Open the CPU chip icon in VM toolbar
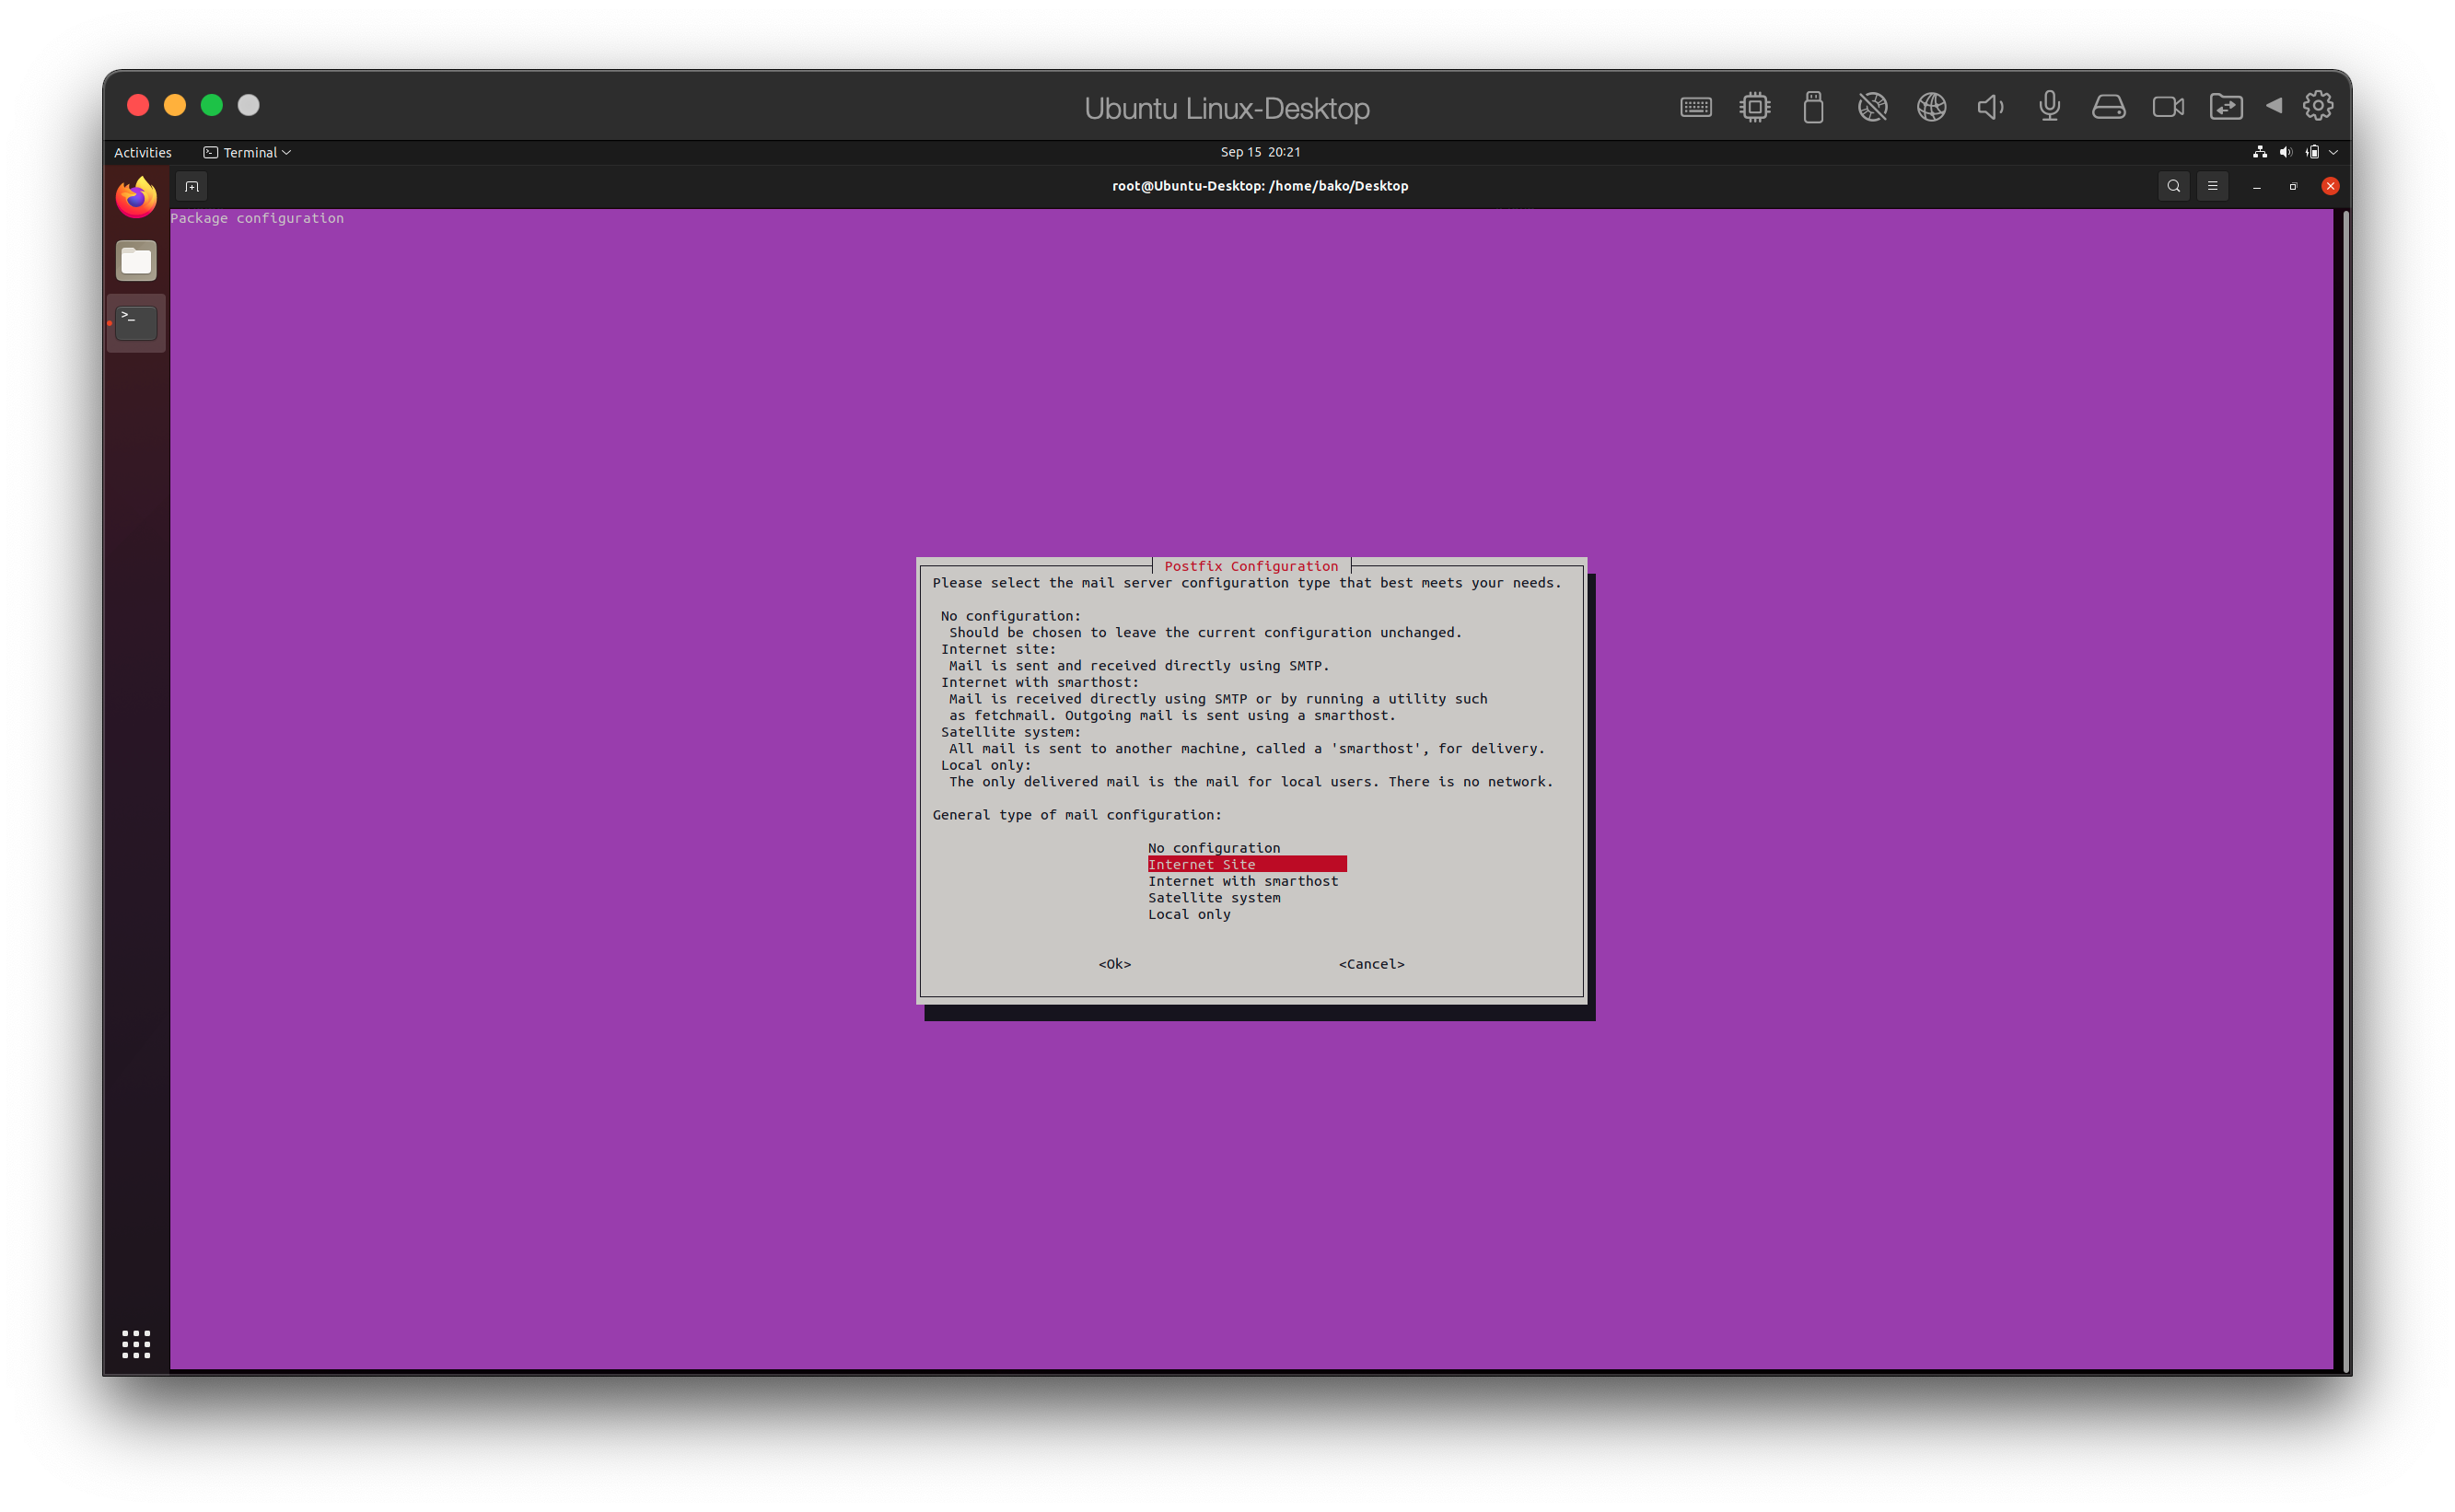The image size is (2455, 1512). click(x=1754, y=107)
